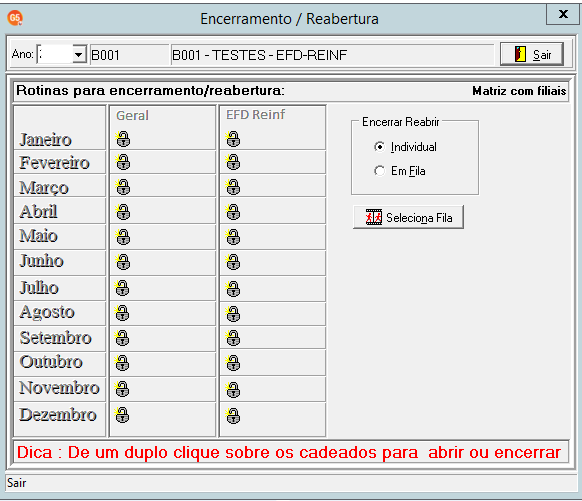582x501 pixels.
Task: Click the Geral padlock for Abril
Action: (123, 212)
